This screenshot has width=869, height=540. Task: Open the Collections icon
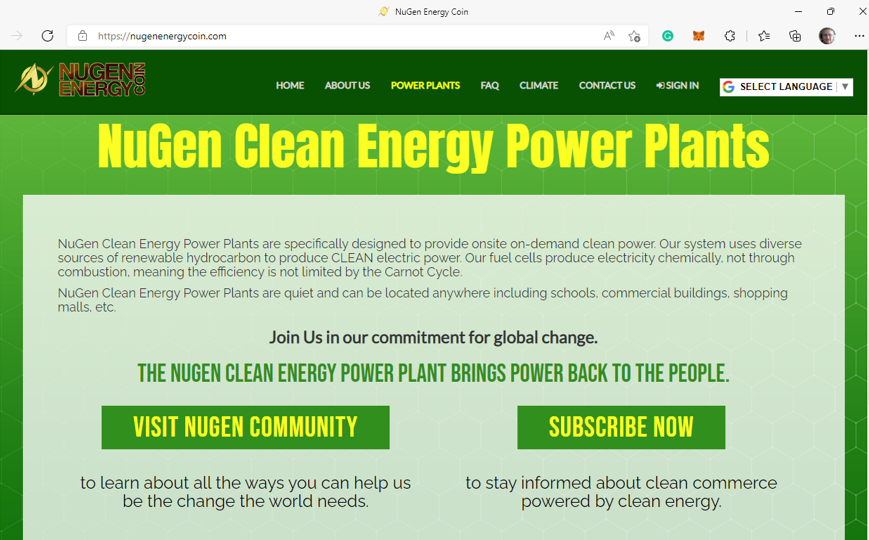point(795,36)
